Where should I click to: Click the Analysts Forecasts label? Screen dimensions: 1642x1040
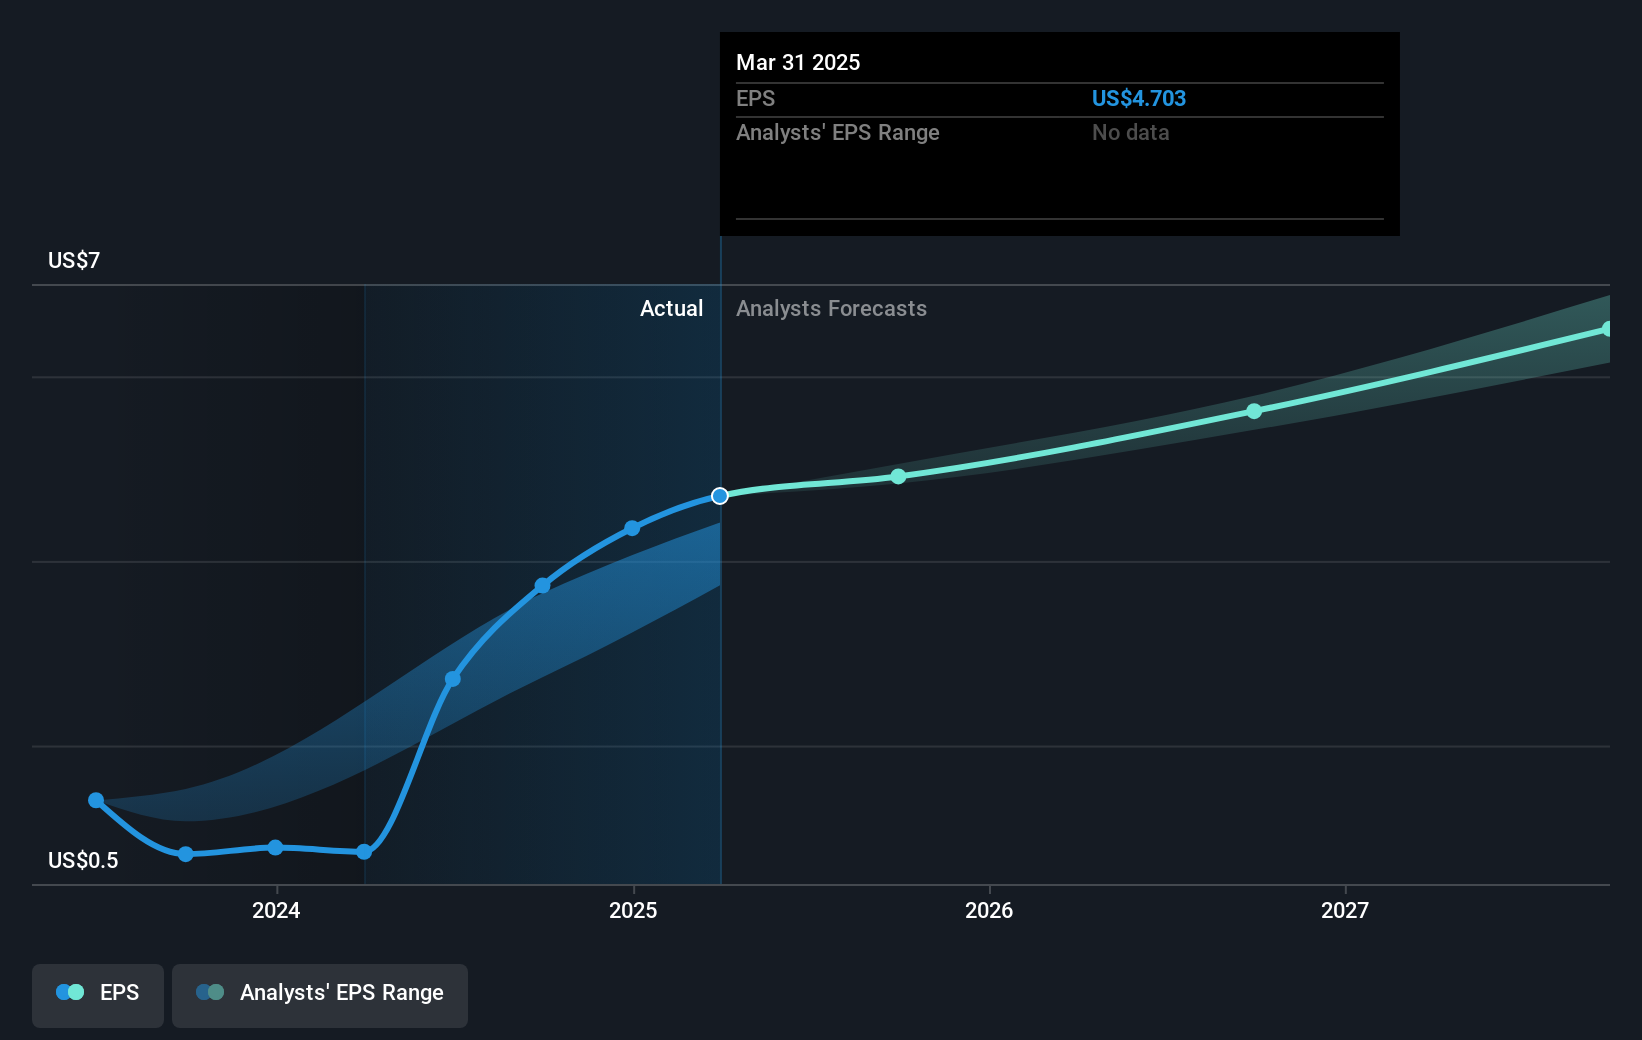click(831, 308)
